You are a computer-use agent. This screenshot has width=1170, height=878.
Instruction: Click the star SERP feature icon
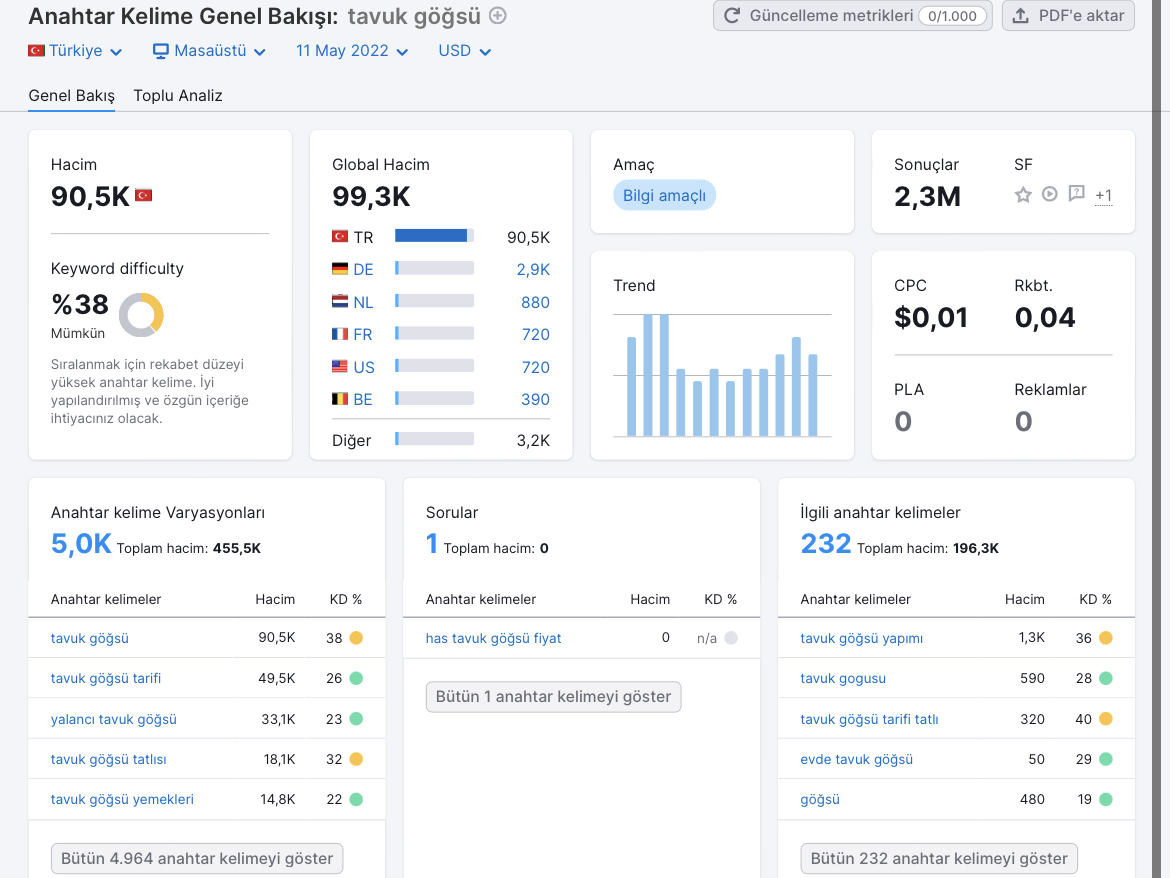[1023, 195]
